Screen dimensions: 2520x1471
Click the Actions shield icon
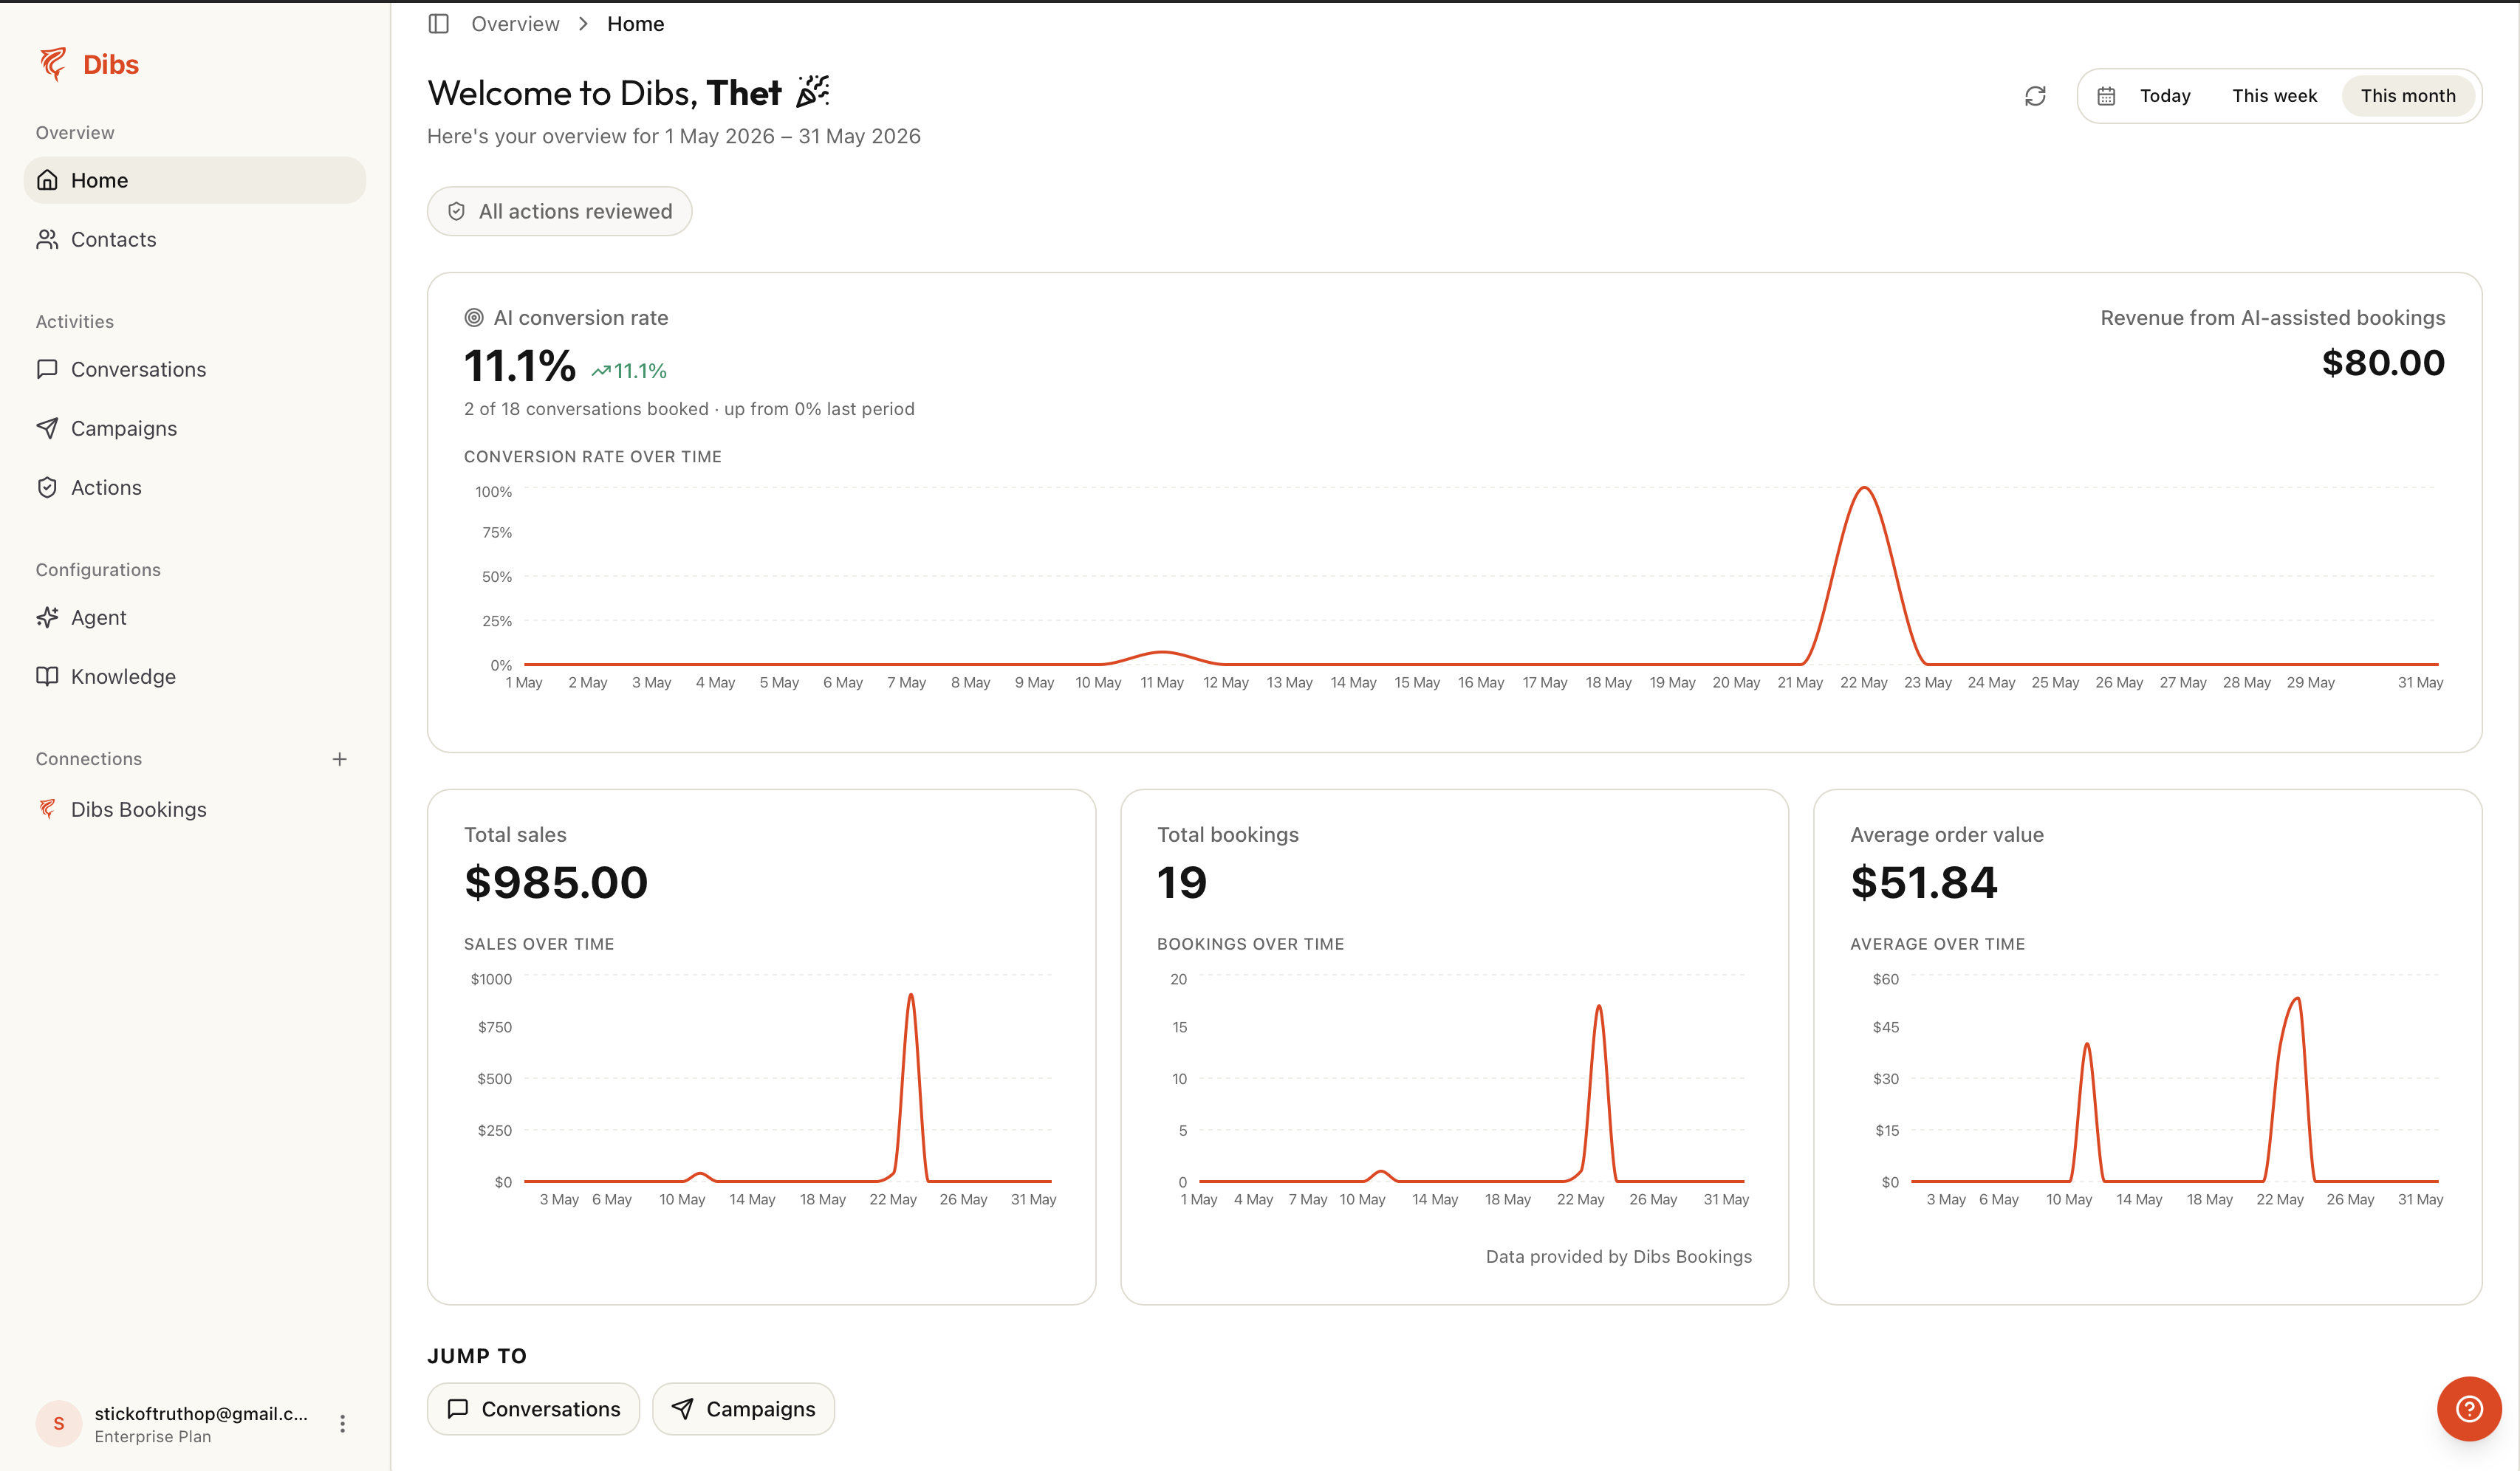pos(47,487)
